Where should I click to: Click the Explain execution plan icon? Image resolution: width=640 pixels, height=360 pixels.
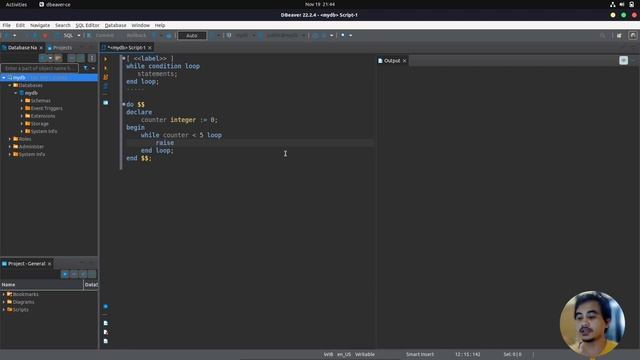[x=106, y=86]
